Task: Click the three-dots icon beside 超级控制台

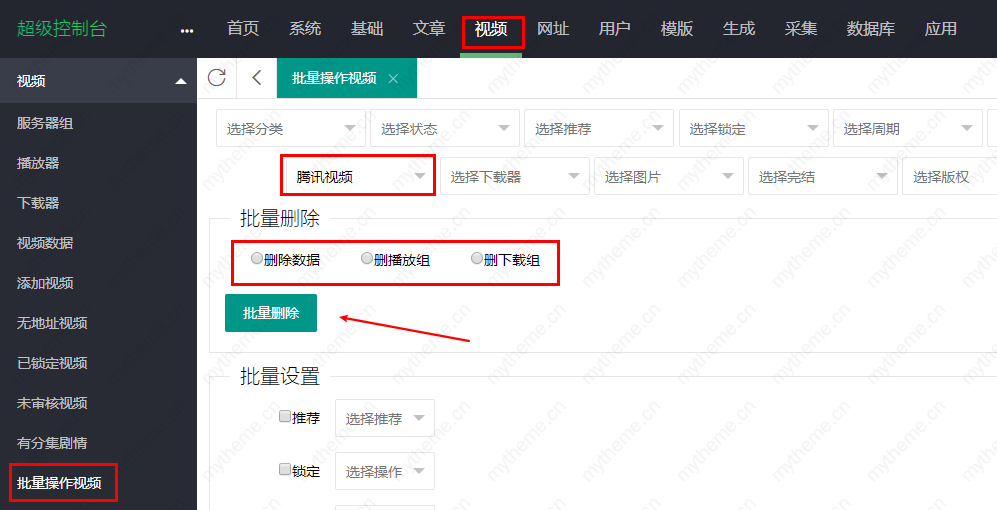Action: (187, 30)
